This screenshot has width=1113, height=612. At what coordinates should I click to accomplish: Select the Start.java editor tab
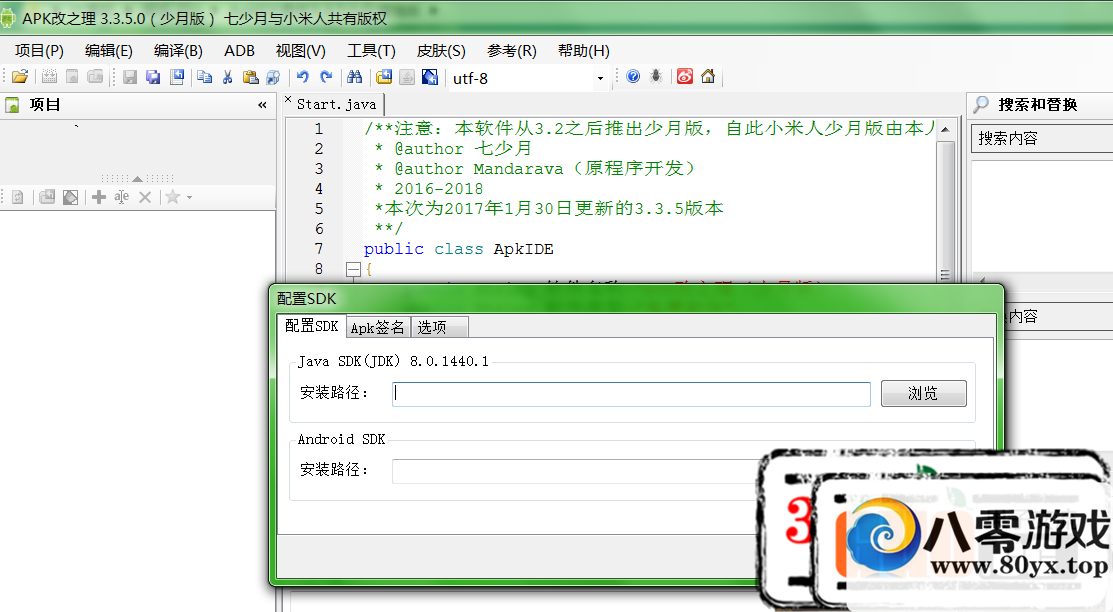click(x=336, y=104)
